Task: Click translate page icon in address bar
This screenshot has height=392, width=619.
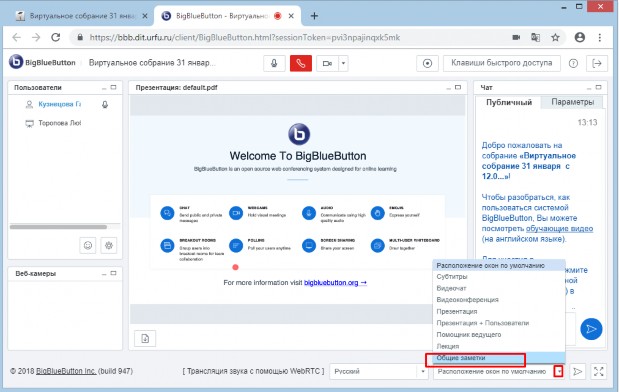Action: coord(535,38)
